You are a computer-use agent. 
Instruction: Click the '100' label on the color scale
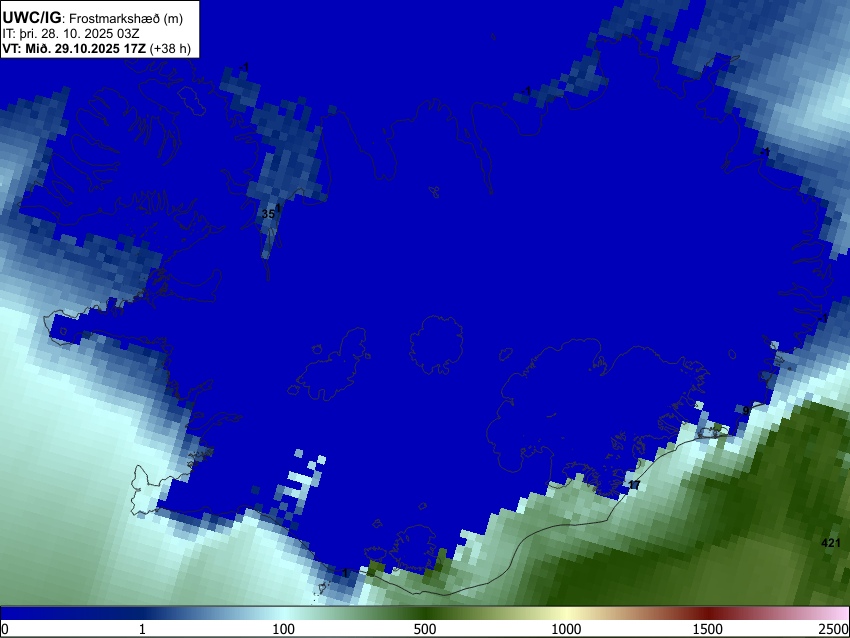click(x=284, y=629)
